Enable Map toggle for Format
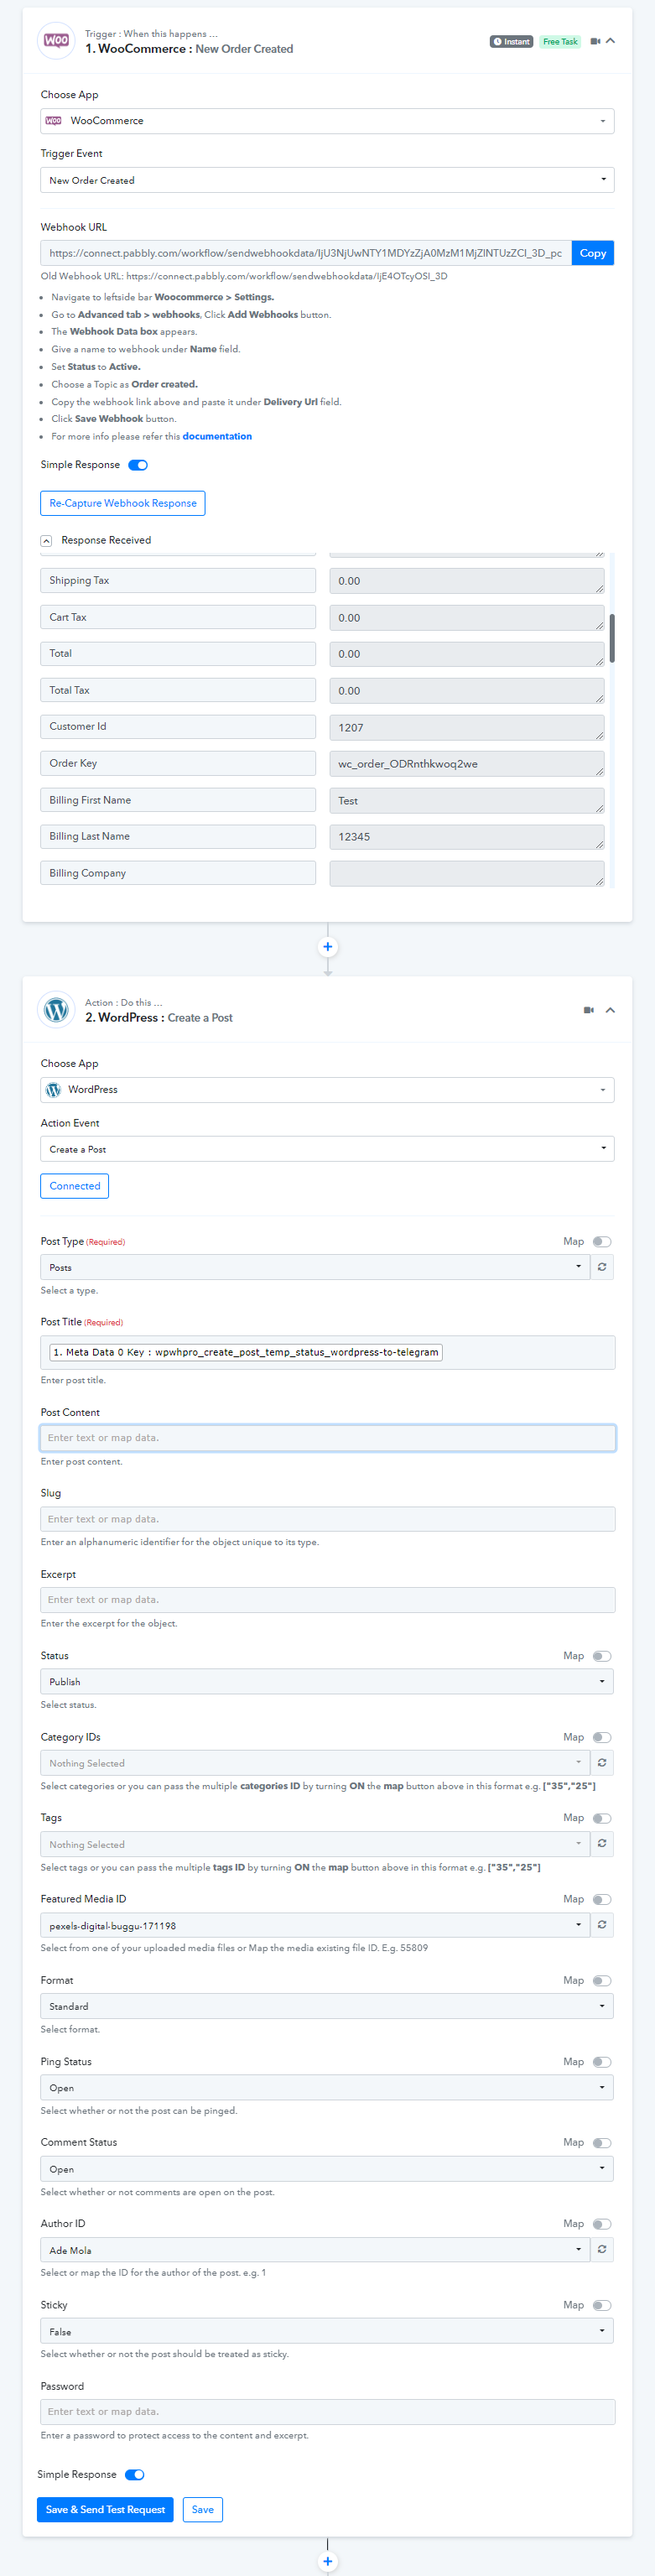 tap(602, 1980)
